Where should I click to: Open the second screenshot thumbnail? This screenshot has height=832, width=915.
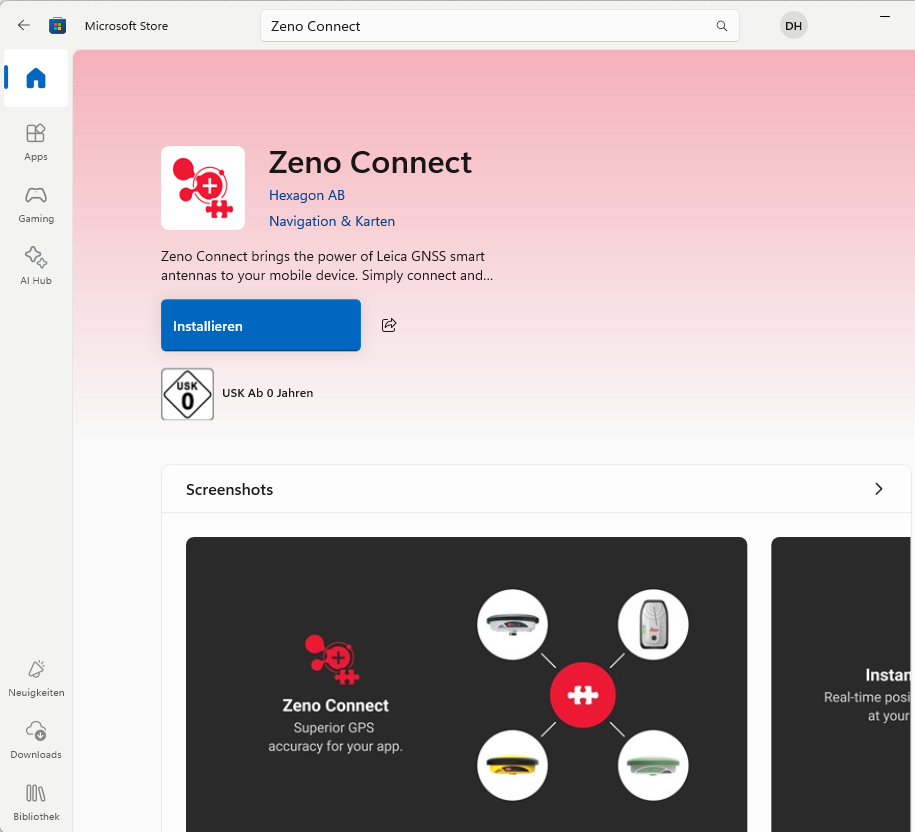(x=842, y=684)
